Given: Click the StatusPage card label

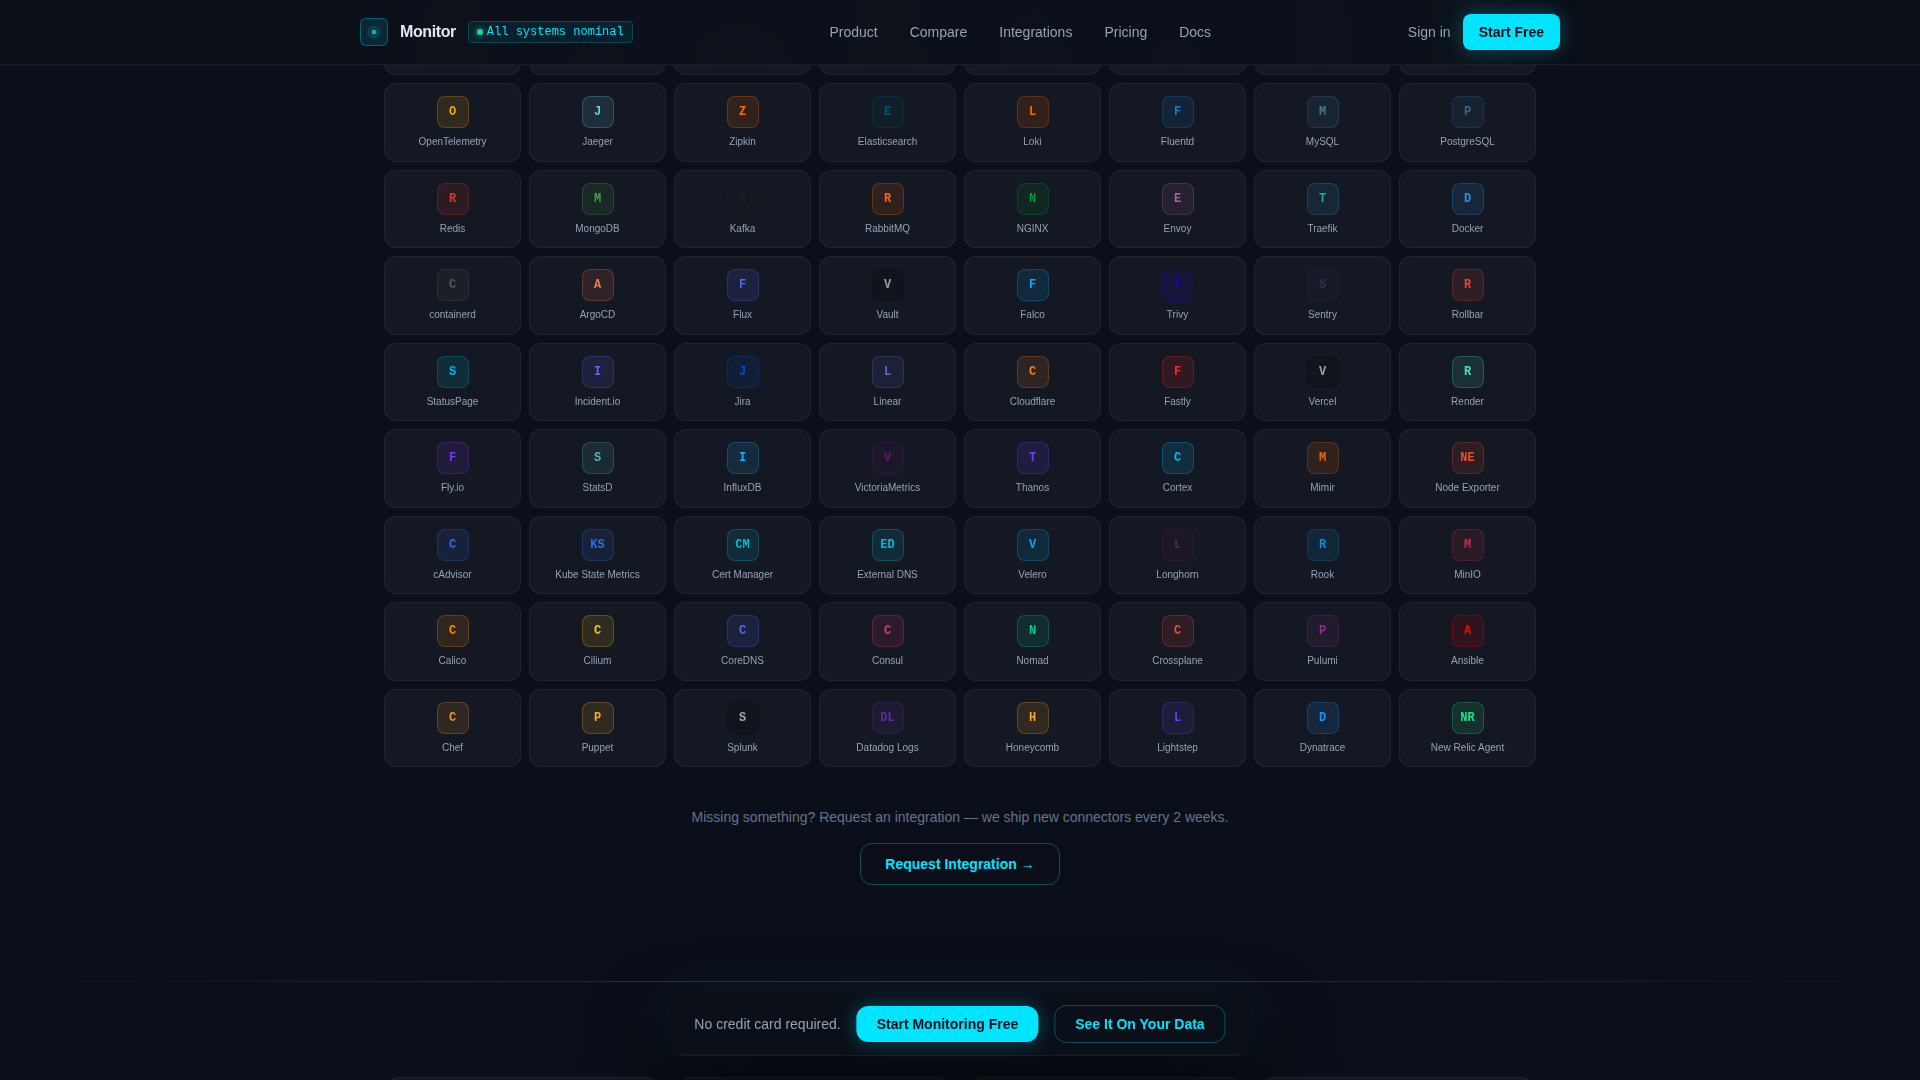Looking at the screenshot, I should (452, 402).
